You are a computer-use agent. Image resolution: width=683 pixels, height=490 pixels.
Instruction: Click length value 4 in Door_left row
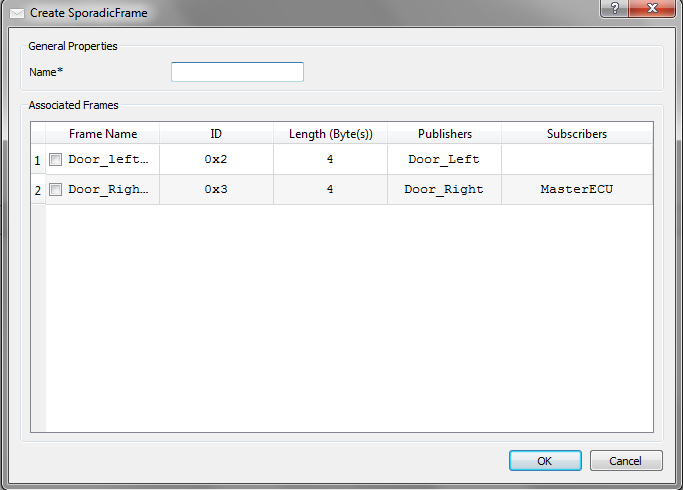(330, 159)
